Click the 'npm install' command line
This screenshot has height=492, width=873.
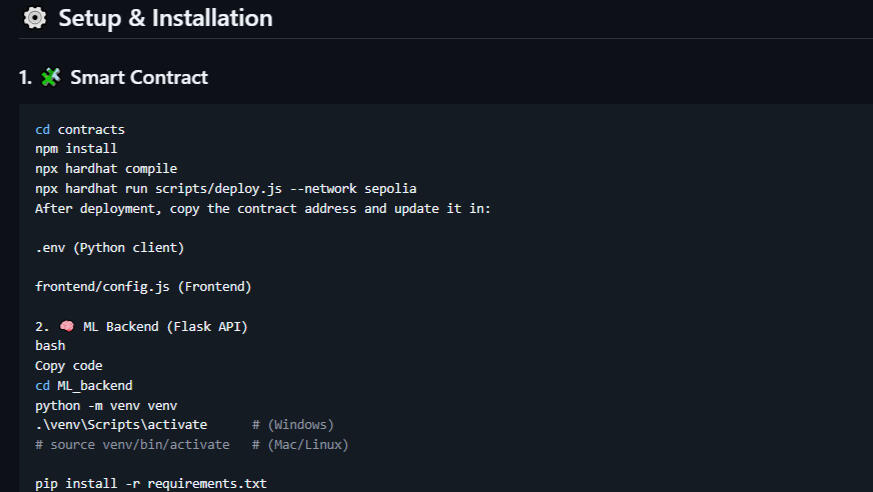coord(76,149)
